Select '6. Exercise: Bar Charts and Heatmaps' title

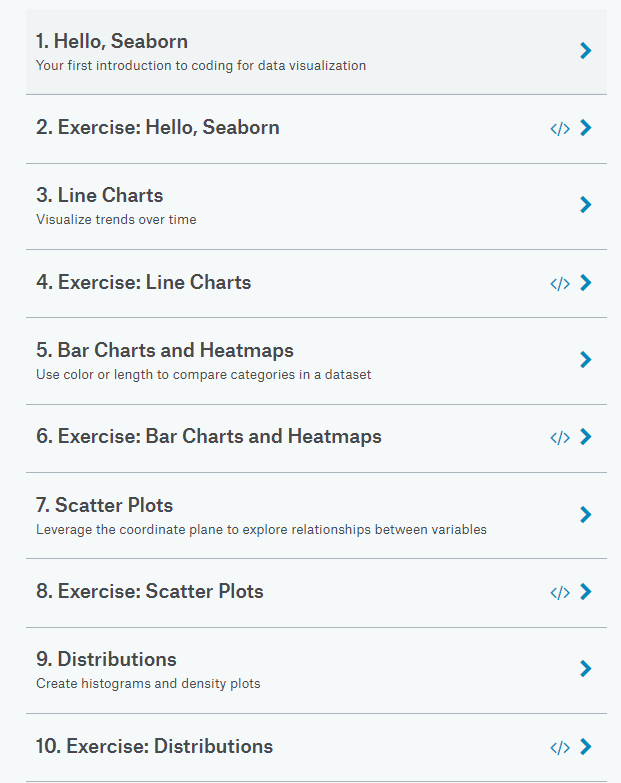pos(209,436)
